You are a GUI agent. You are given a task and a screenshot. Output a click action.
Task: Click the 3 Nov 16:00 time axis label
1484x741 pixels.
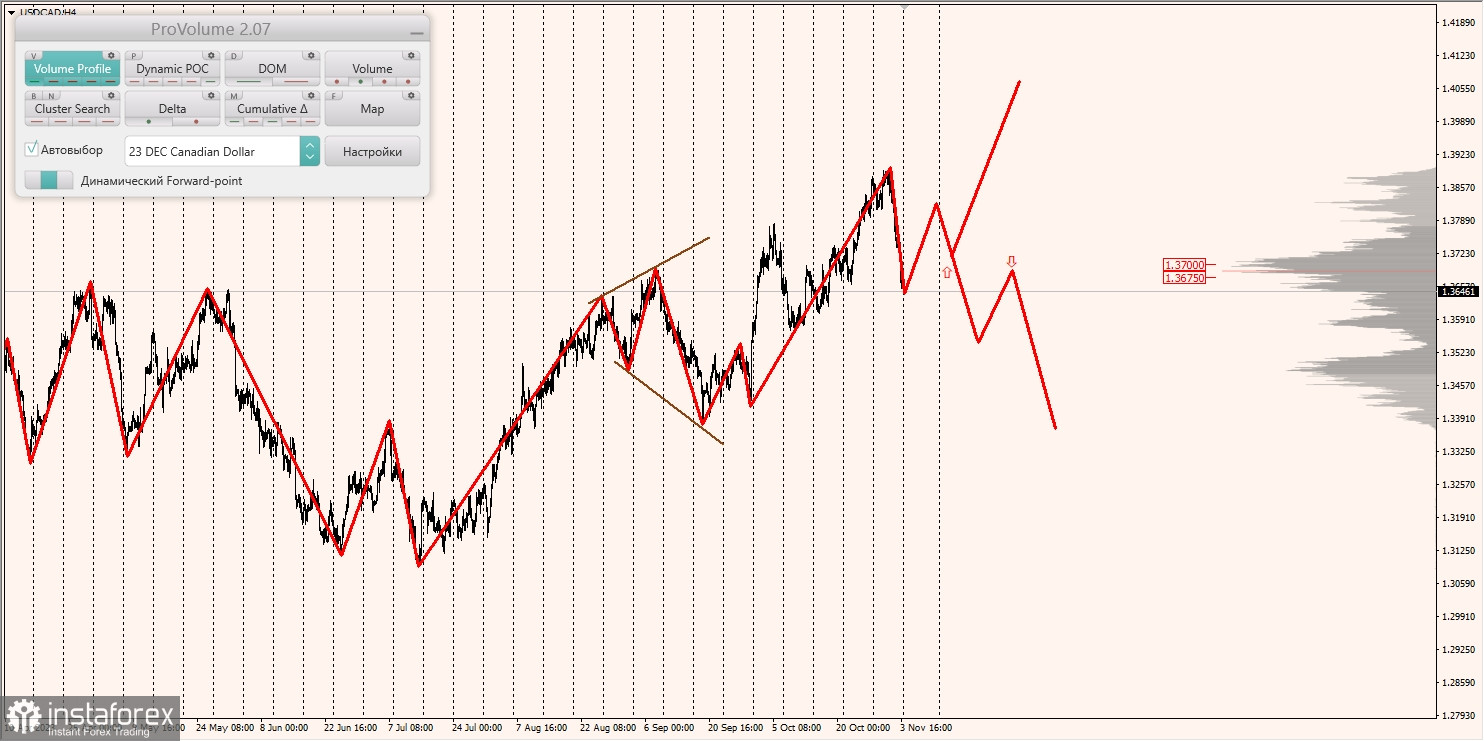(926, 728)
